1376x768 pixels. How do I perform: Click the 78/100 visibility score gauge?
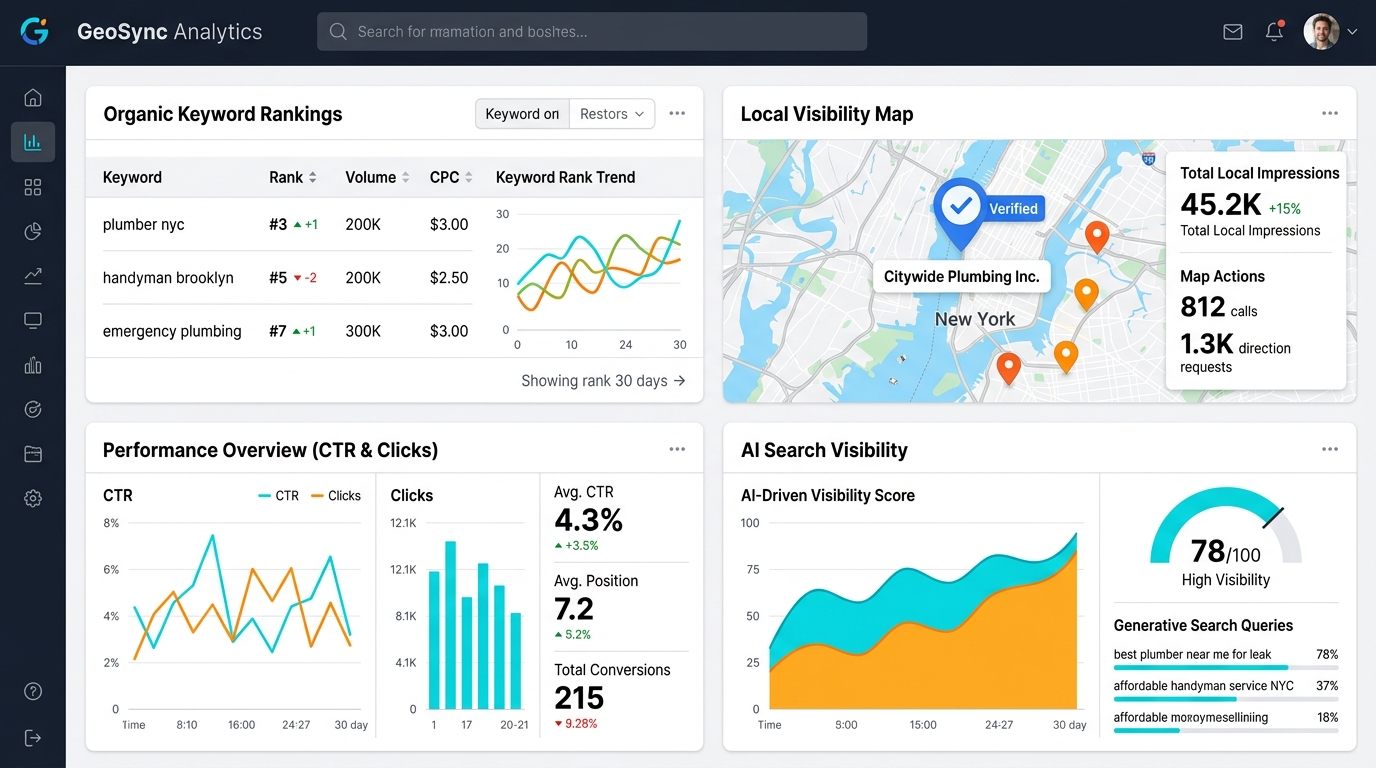(1225, 528)
